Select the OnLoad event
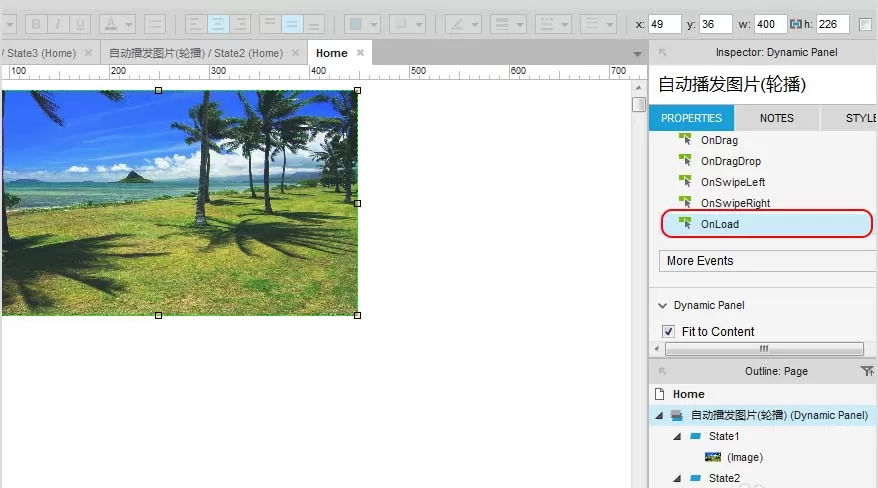 coord(767,224)
